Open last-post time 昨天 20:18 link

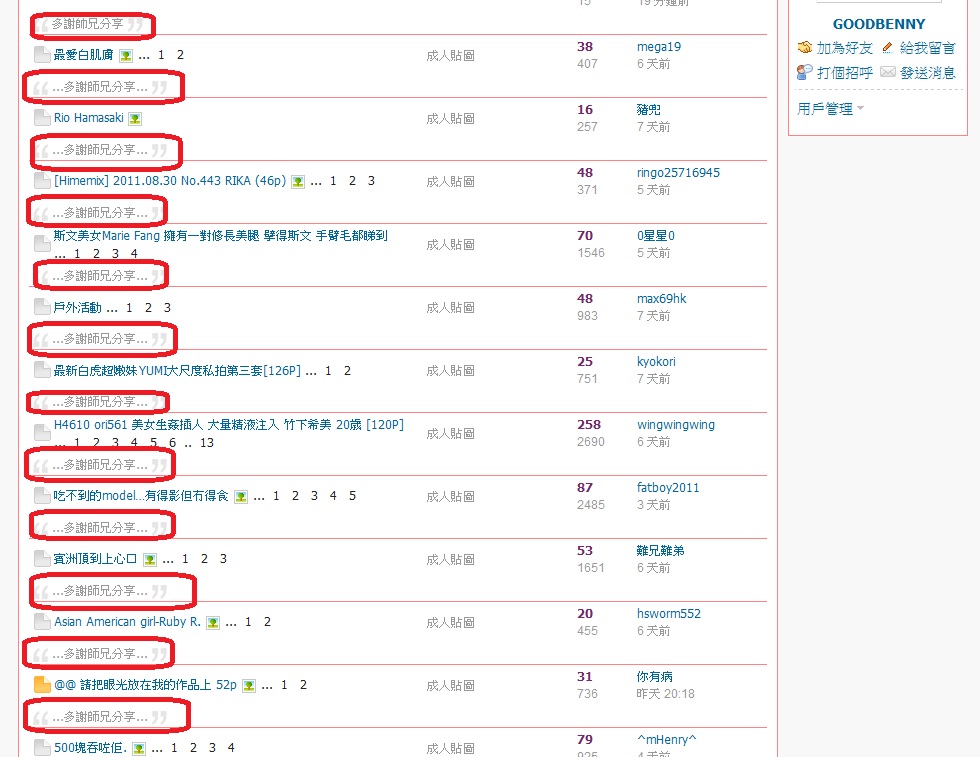(x=665, y=694)
